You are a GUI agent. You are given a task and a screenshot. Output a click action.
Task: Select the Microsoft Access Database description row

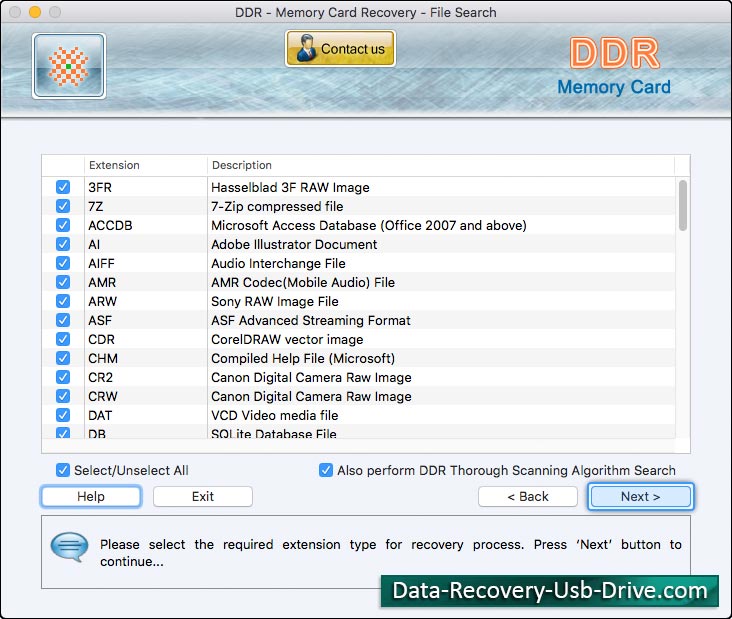(x=369, y=225)
